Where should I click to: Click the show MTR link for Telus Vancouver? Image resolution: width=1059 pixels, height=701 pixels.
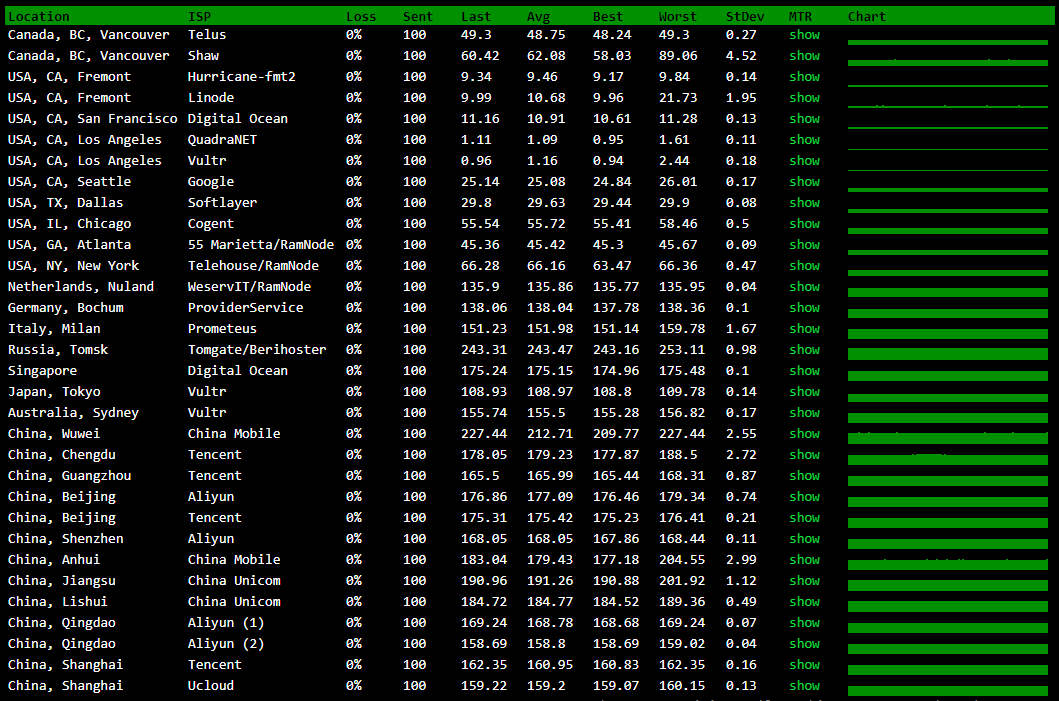coord(804,34)
